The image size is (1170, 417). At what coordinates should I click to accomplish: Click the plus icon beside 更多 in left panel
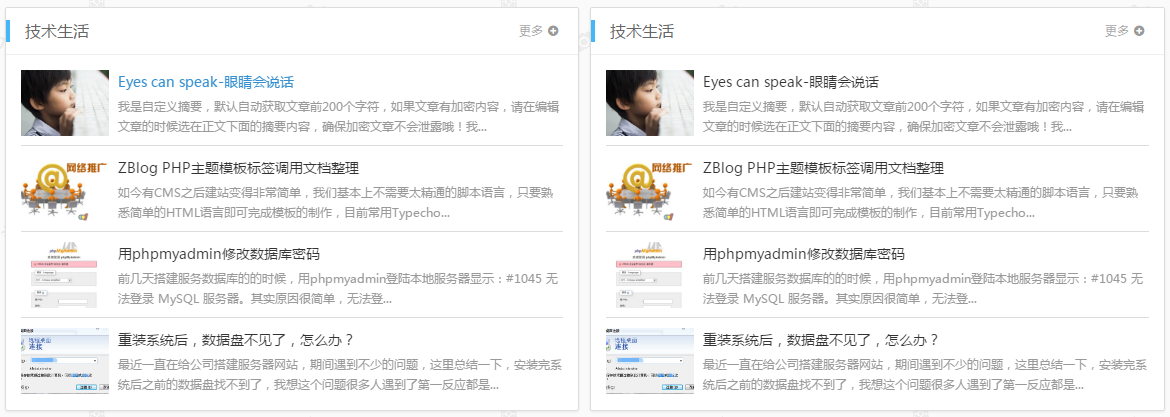coord(553,31)
